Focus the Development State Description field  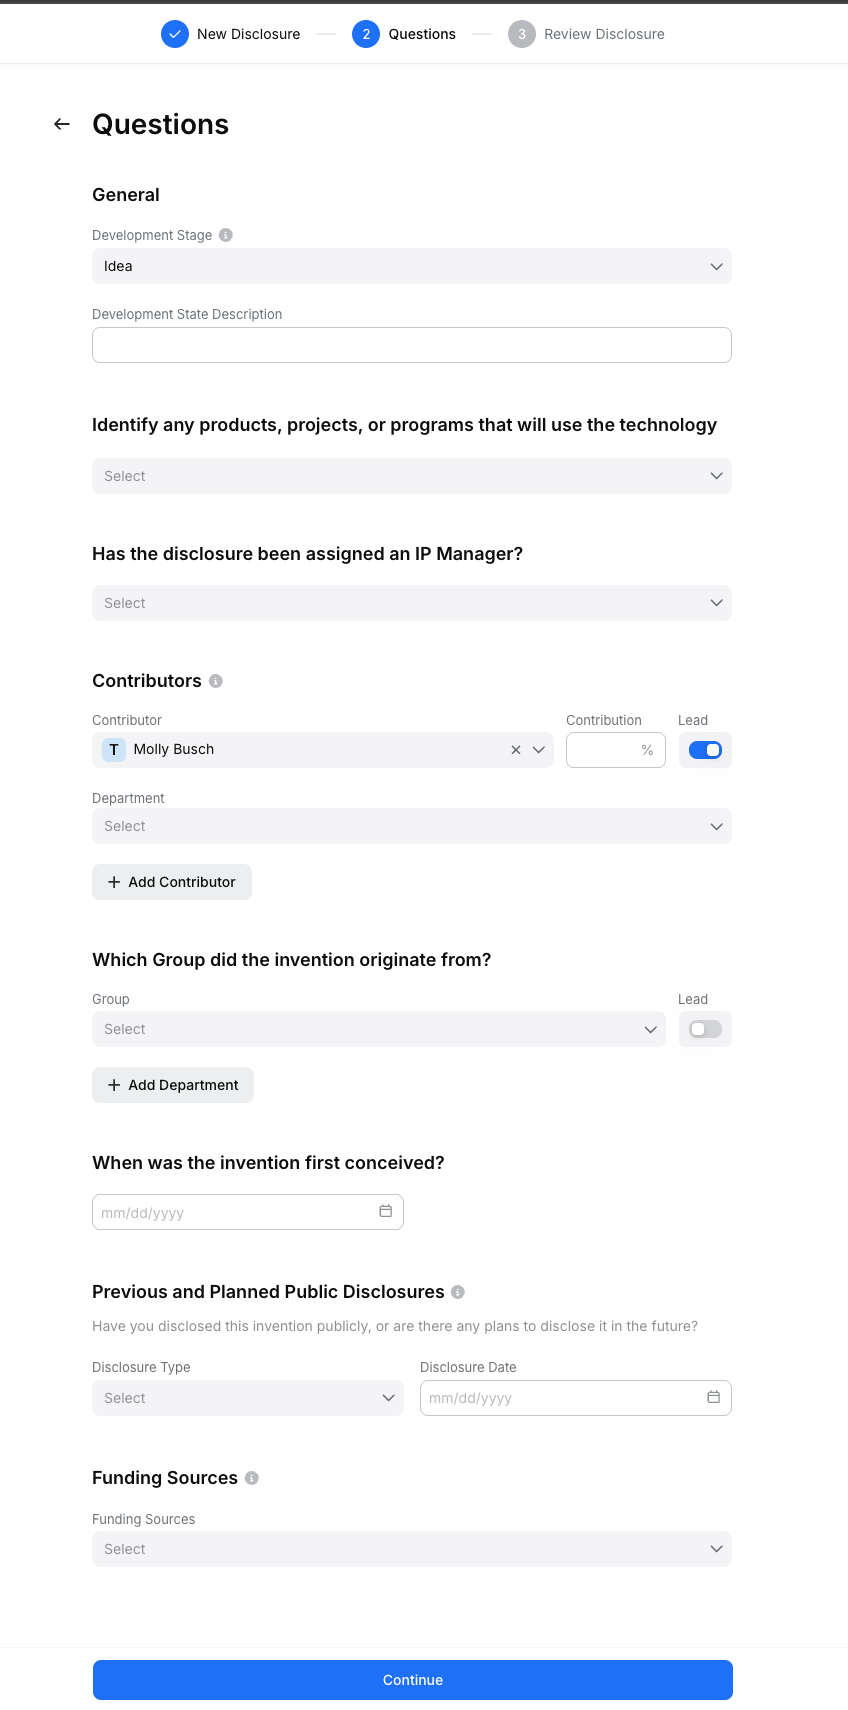412,345
